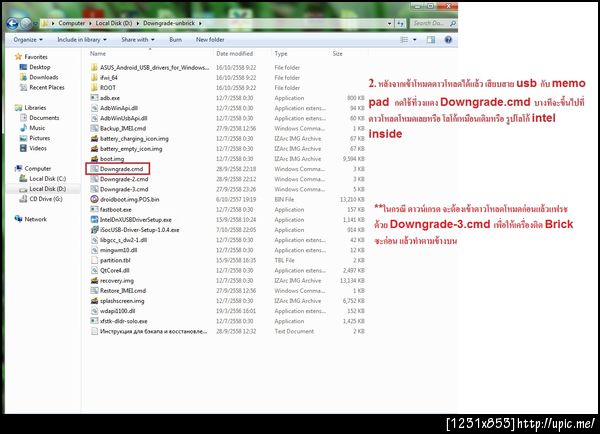Select Recent Places in navigation pane
The width and height of the screenshot is (600, 434).
(47, 87)
